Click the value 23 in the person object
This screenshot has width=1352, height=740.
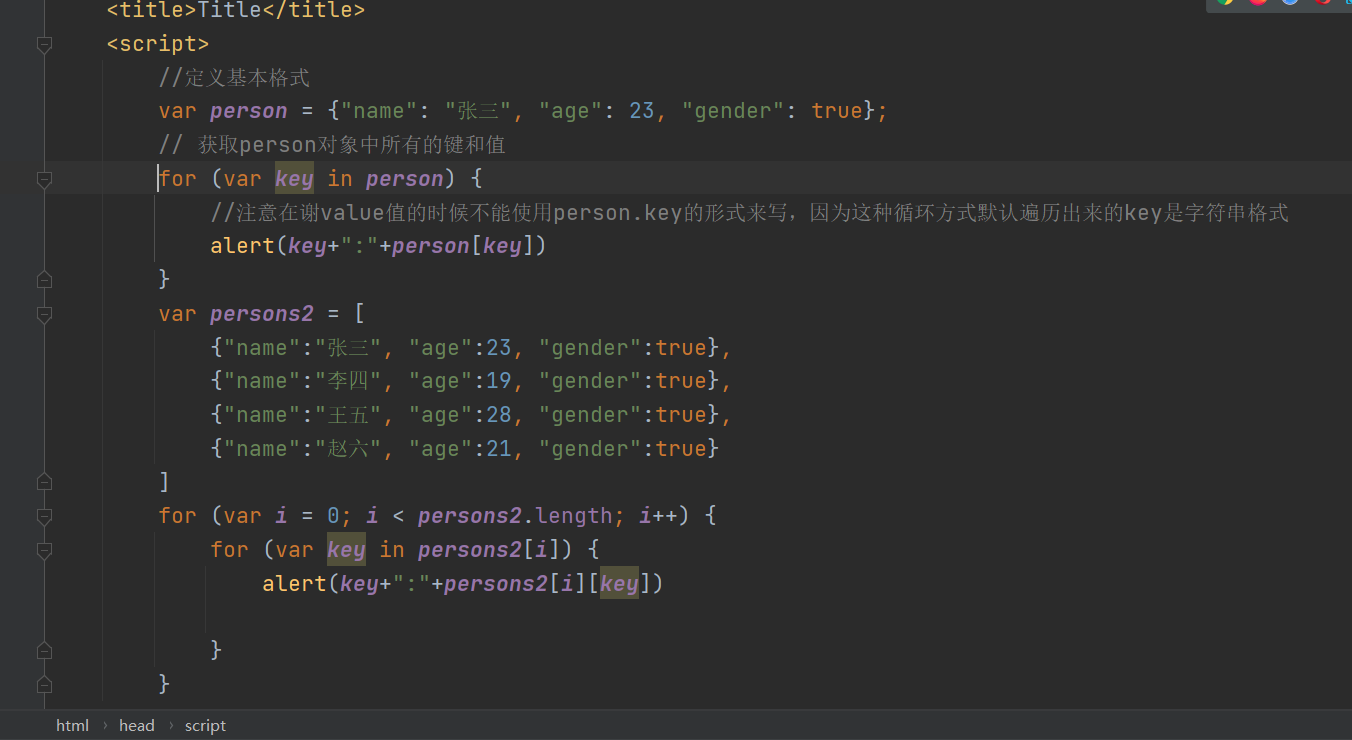click(641, 111)
